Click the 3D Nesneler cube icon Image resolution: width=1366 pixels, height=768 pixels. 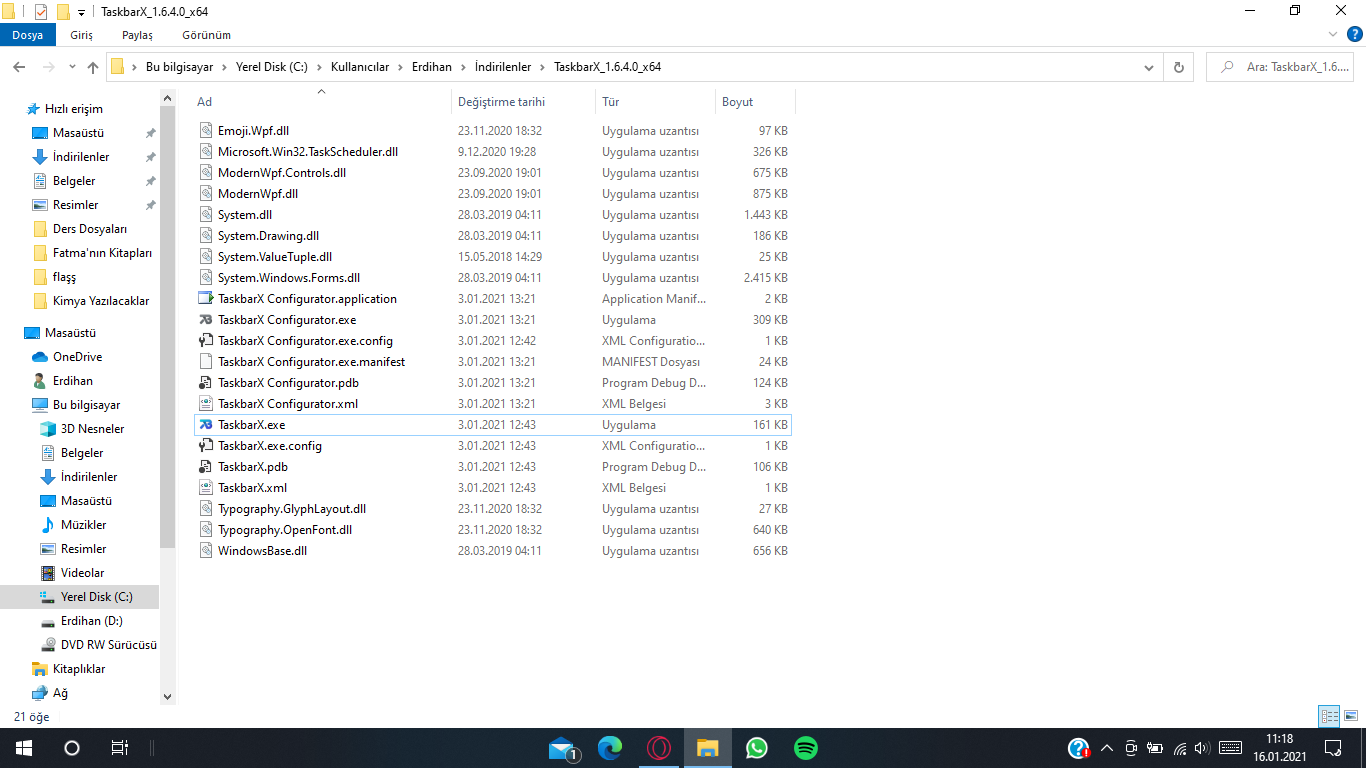(x=48, y=429)
